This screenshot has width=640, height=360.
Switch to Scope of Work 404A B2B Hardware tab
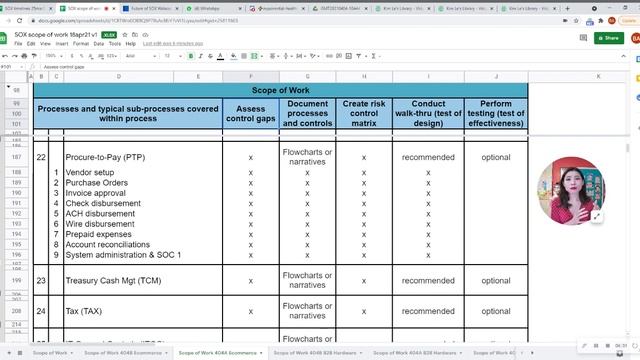pyautogui.click(x=415, y=353)
